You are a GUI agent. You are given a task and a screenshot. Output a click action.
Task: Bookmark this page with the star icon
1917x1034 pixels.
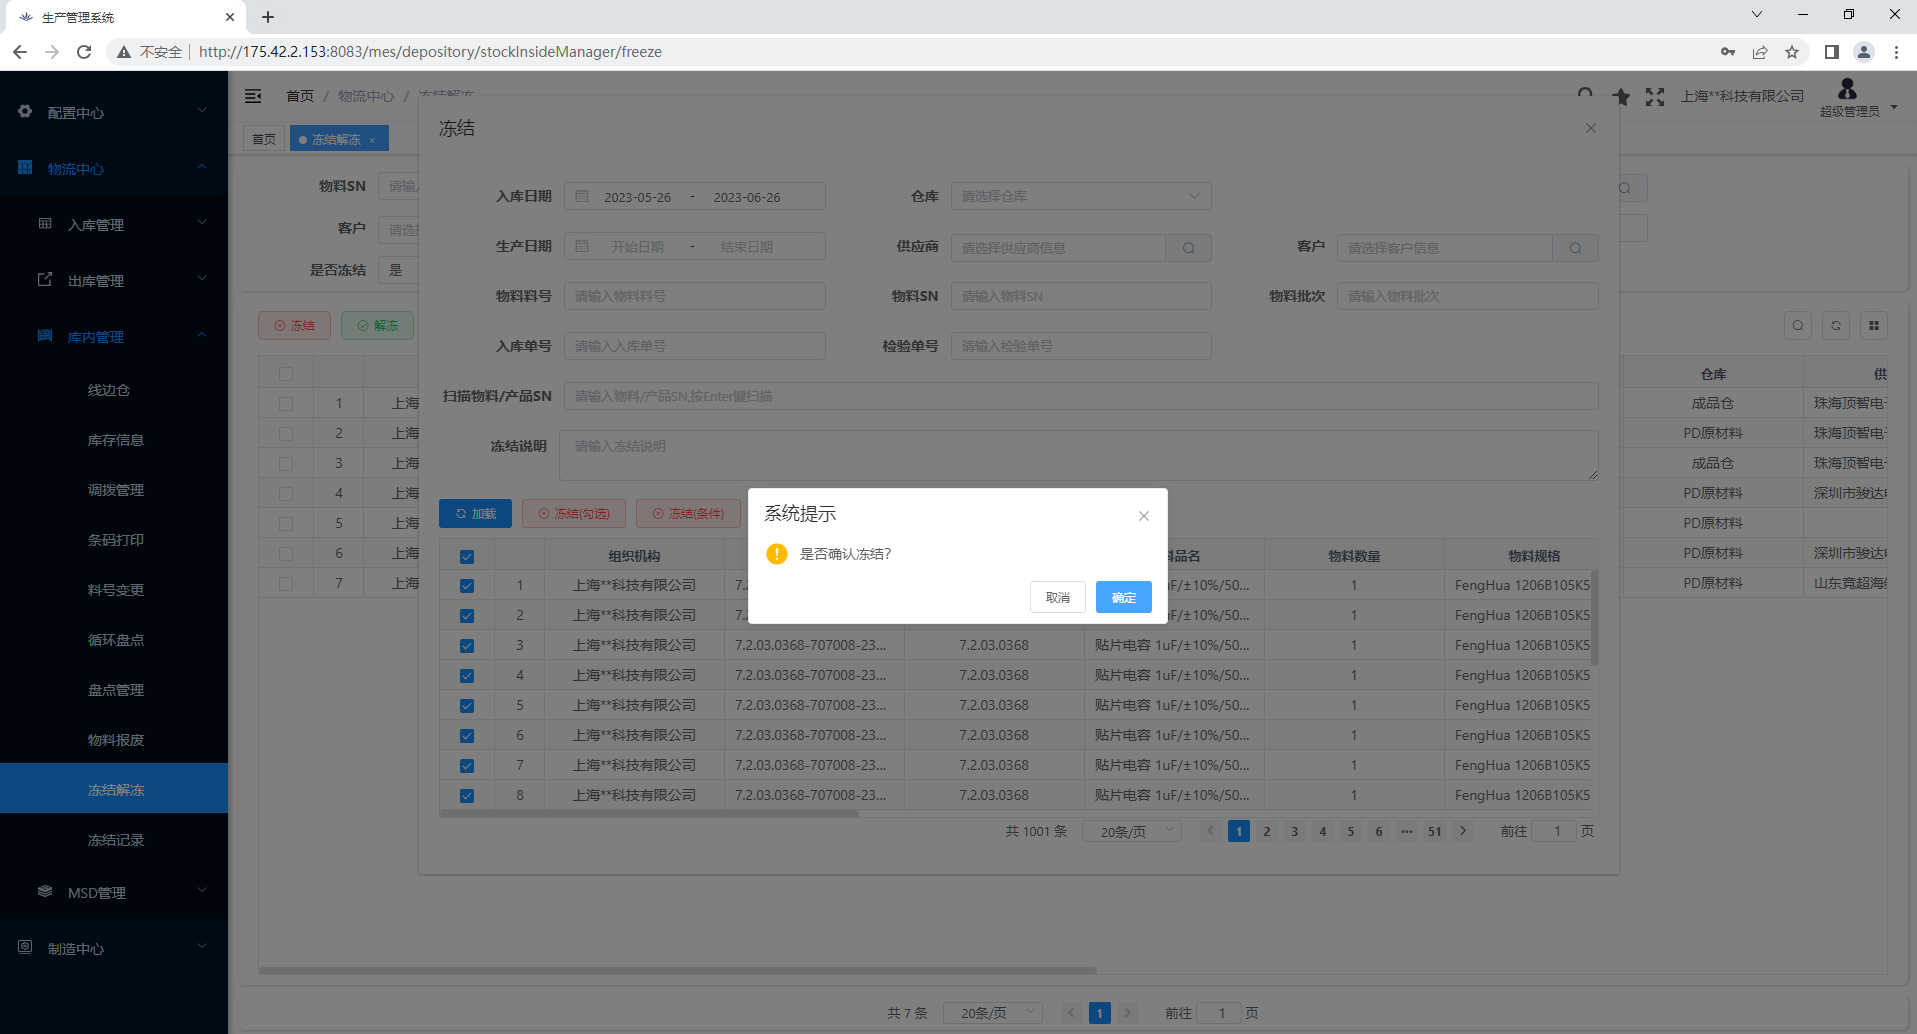1792,52
